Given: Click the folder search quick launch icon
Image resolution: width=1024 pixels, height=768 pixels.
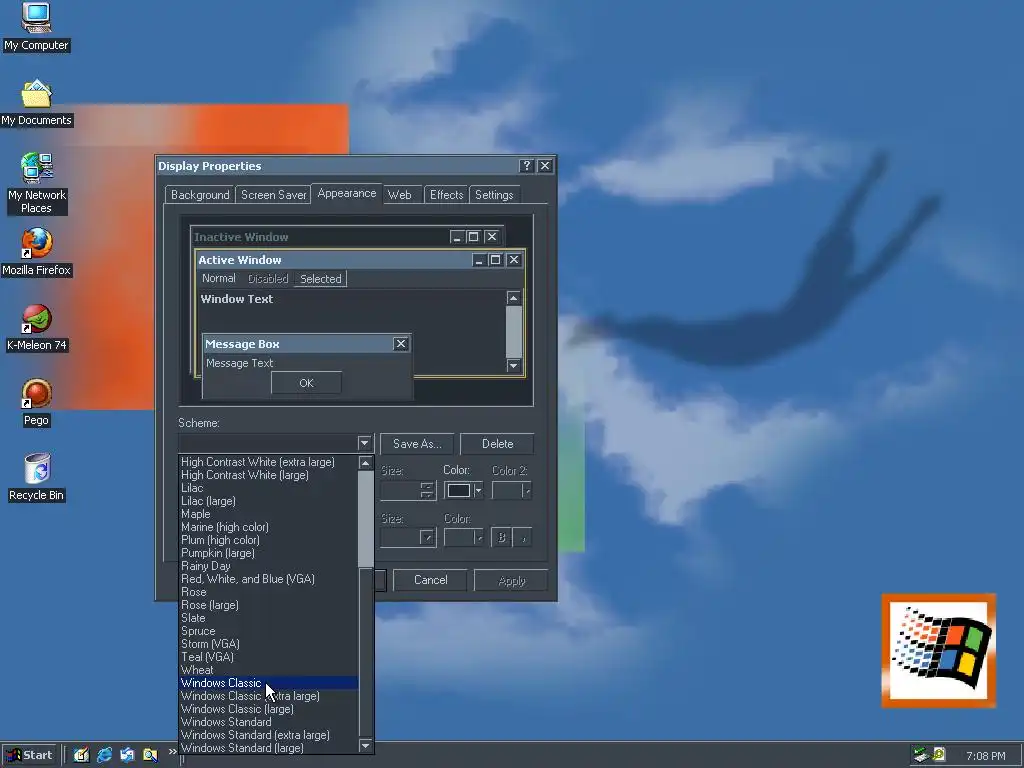Looking at the screenshot, I should 150,755.
